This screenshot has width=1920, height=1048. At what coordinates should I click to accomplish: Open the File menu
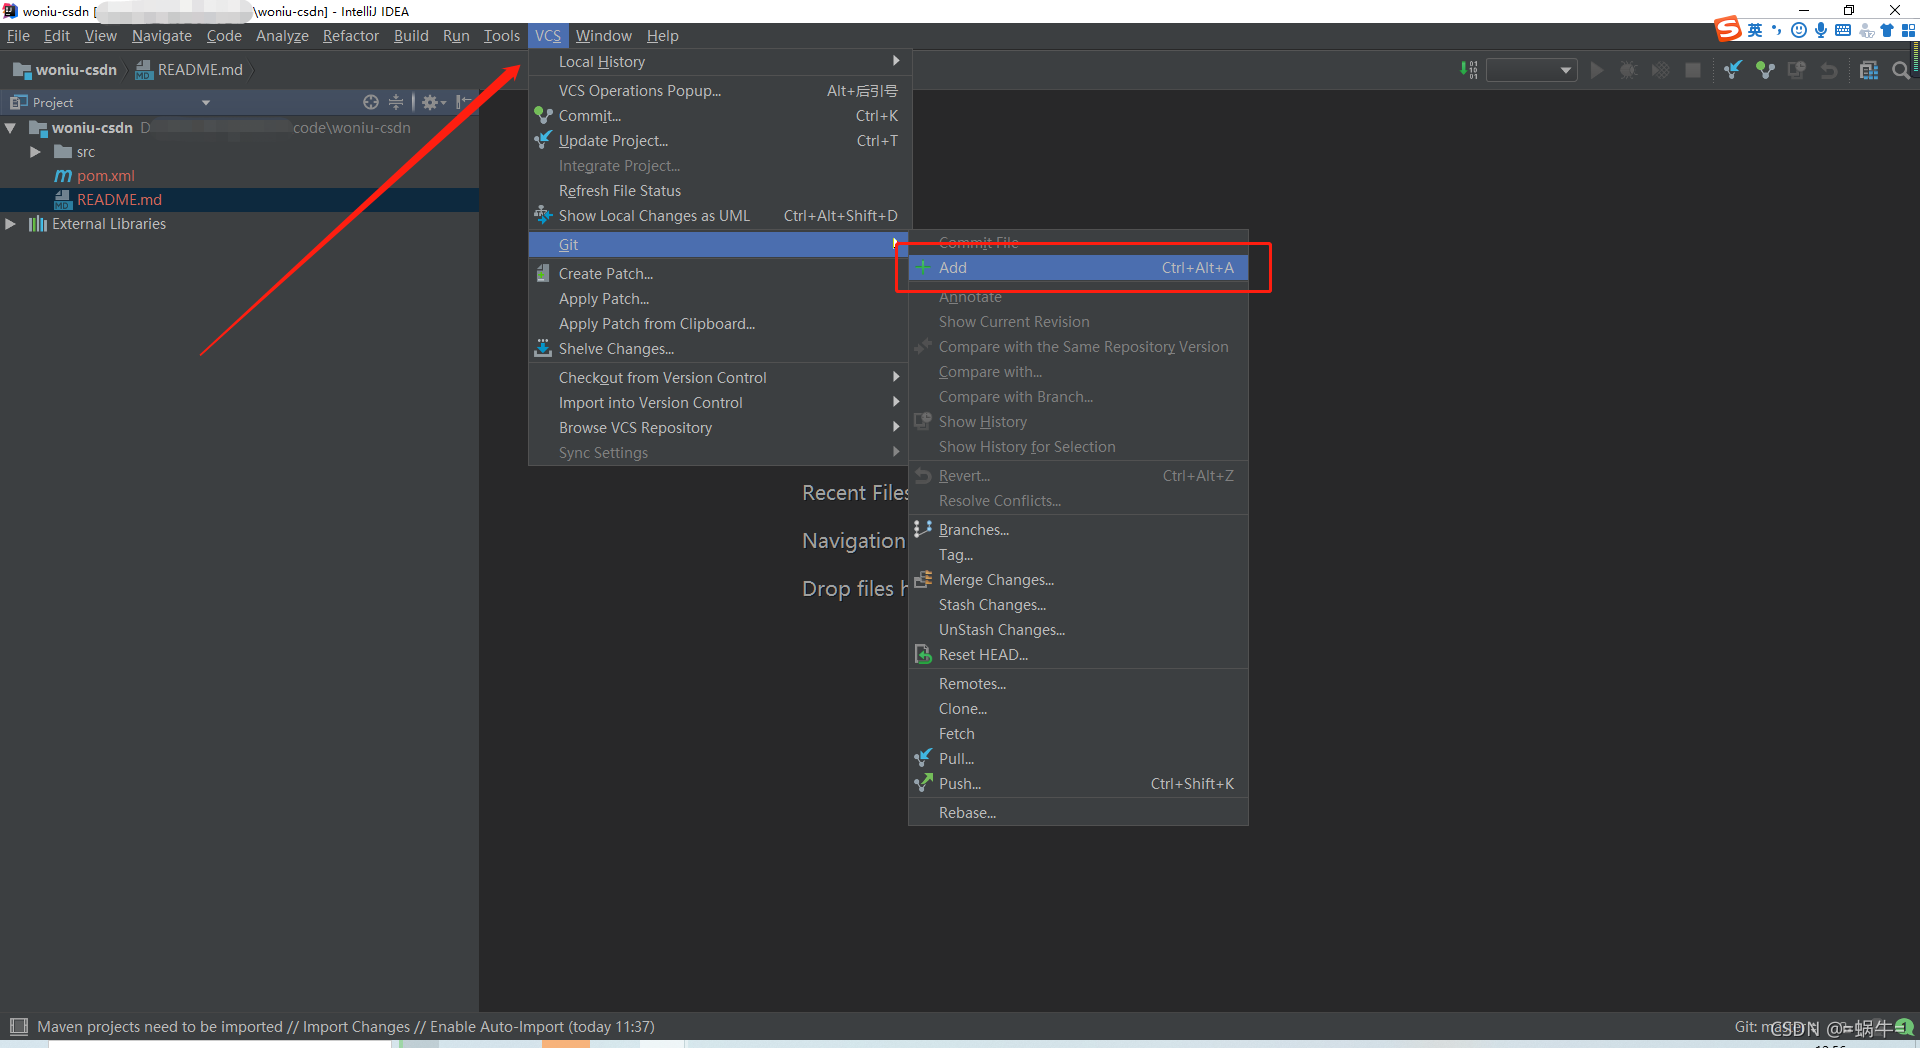tap(19, 36)
